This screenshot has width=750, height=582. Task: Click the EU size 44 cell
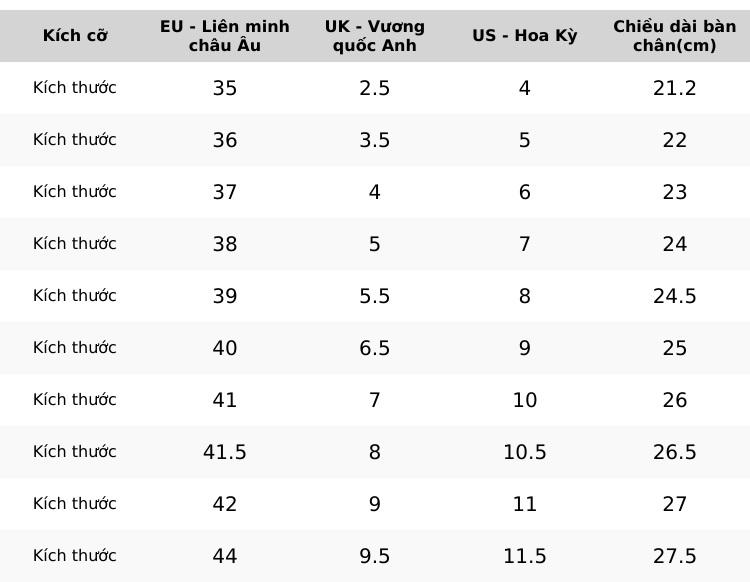tap(225, 556)
